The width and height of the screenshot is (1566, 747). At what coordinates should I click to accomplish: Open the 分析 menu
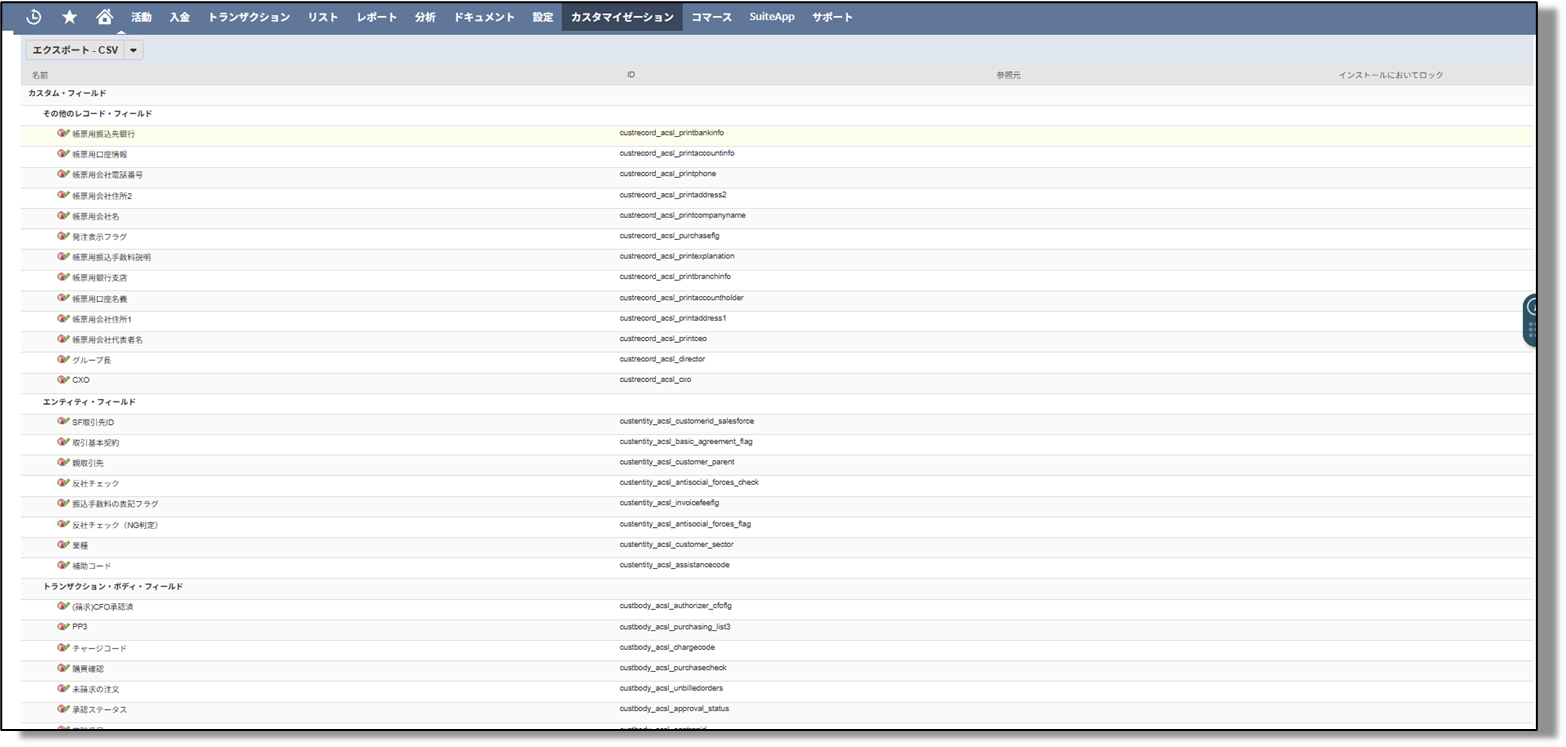tap(425, 17)
